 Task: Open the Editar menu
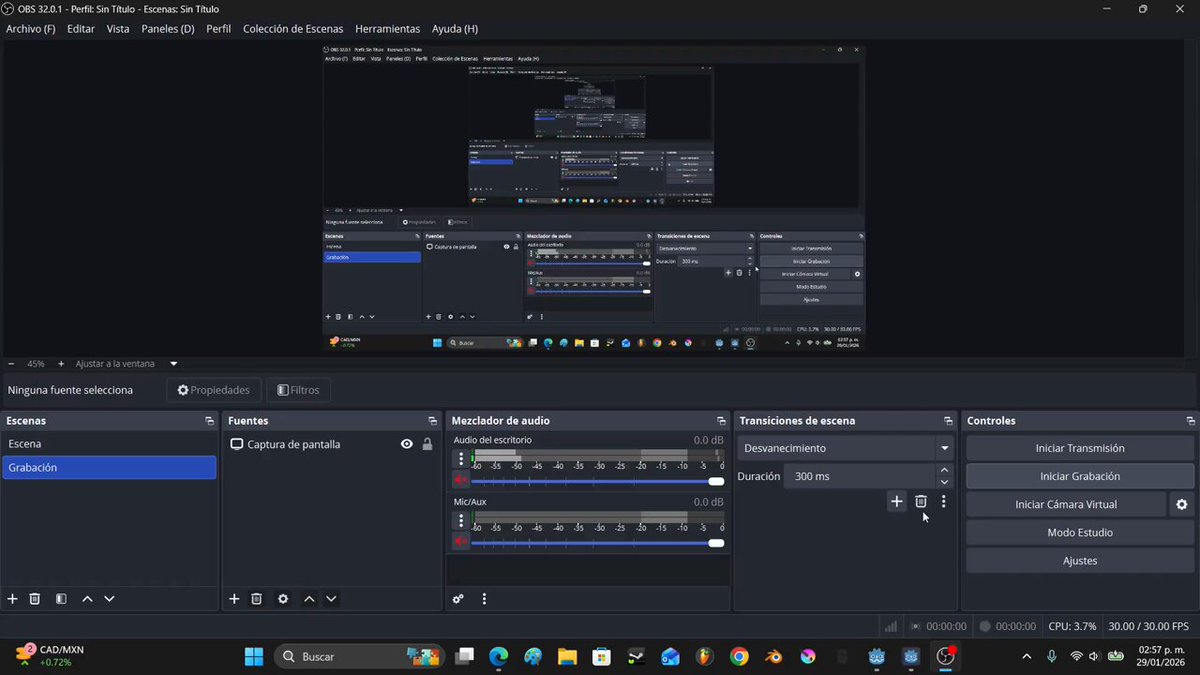tap(81, 29)
